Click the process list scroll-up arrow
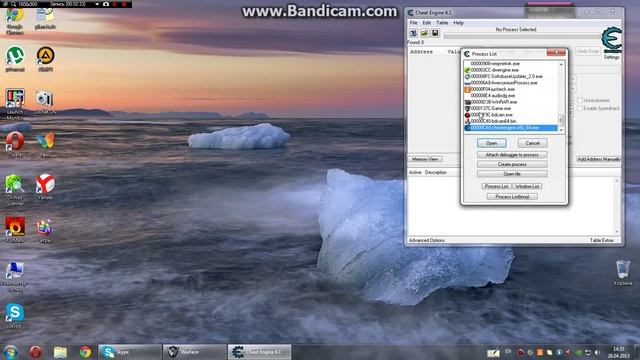The image size is (640, 360). (561, 64)
